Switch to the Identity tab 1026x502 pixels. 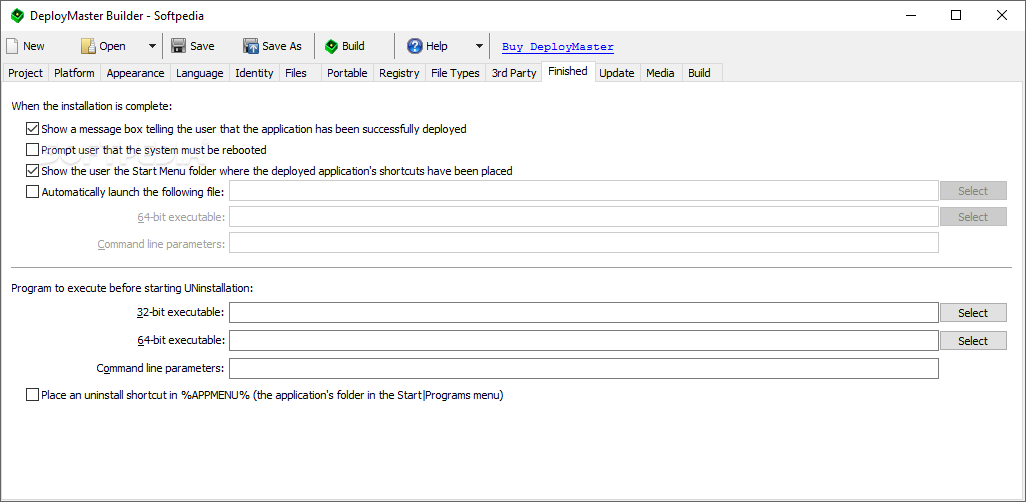[x=254, y=73]
